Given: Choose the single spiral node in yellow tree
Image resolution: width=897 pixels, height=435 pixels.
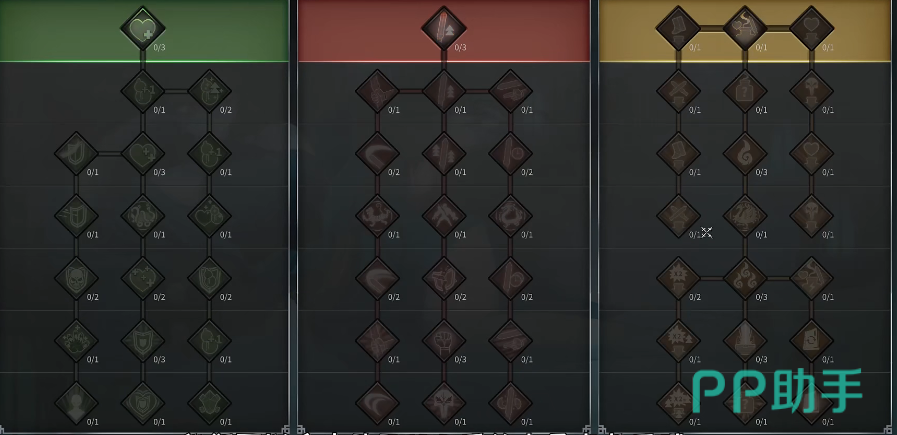Looking at the screenshot, I should tap(745, 154).
